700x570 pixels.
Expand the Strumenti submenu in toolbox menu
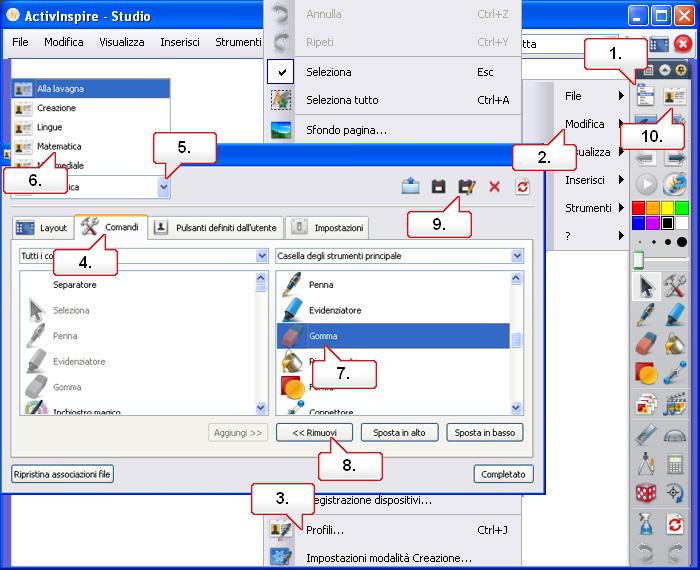tap(621, 208)
